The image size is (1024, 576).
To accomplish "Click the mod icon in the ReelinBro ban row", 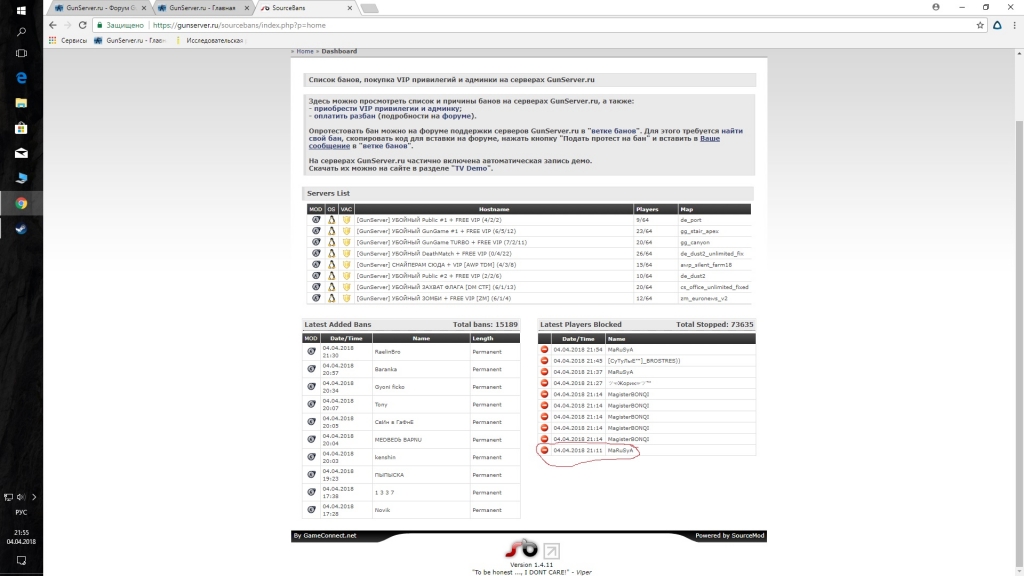I will coord(311,352).
